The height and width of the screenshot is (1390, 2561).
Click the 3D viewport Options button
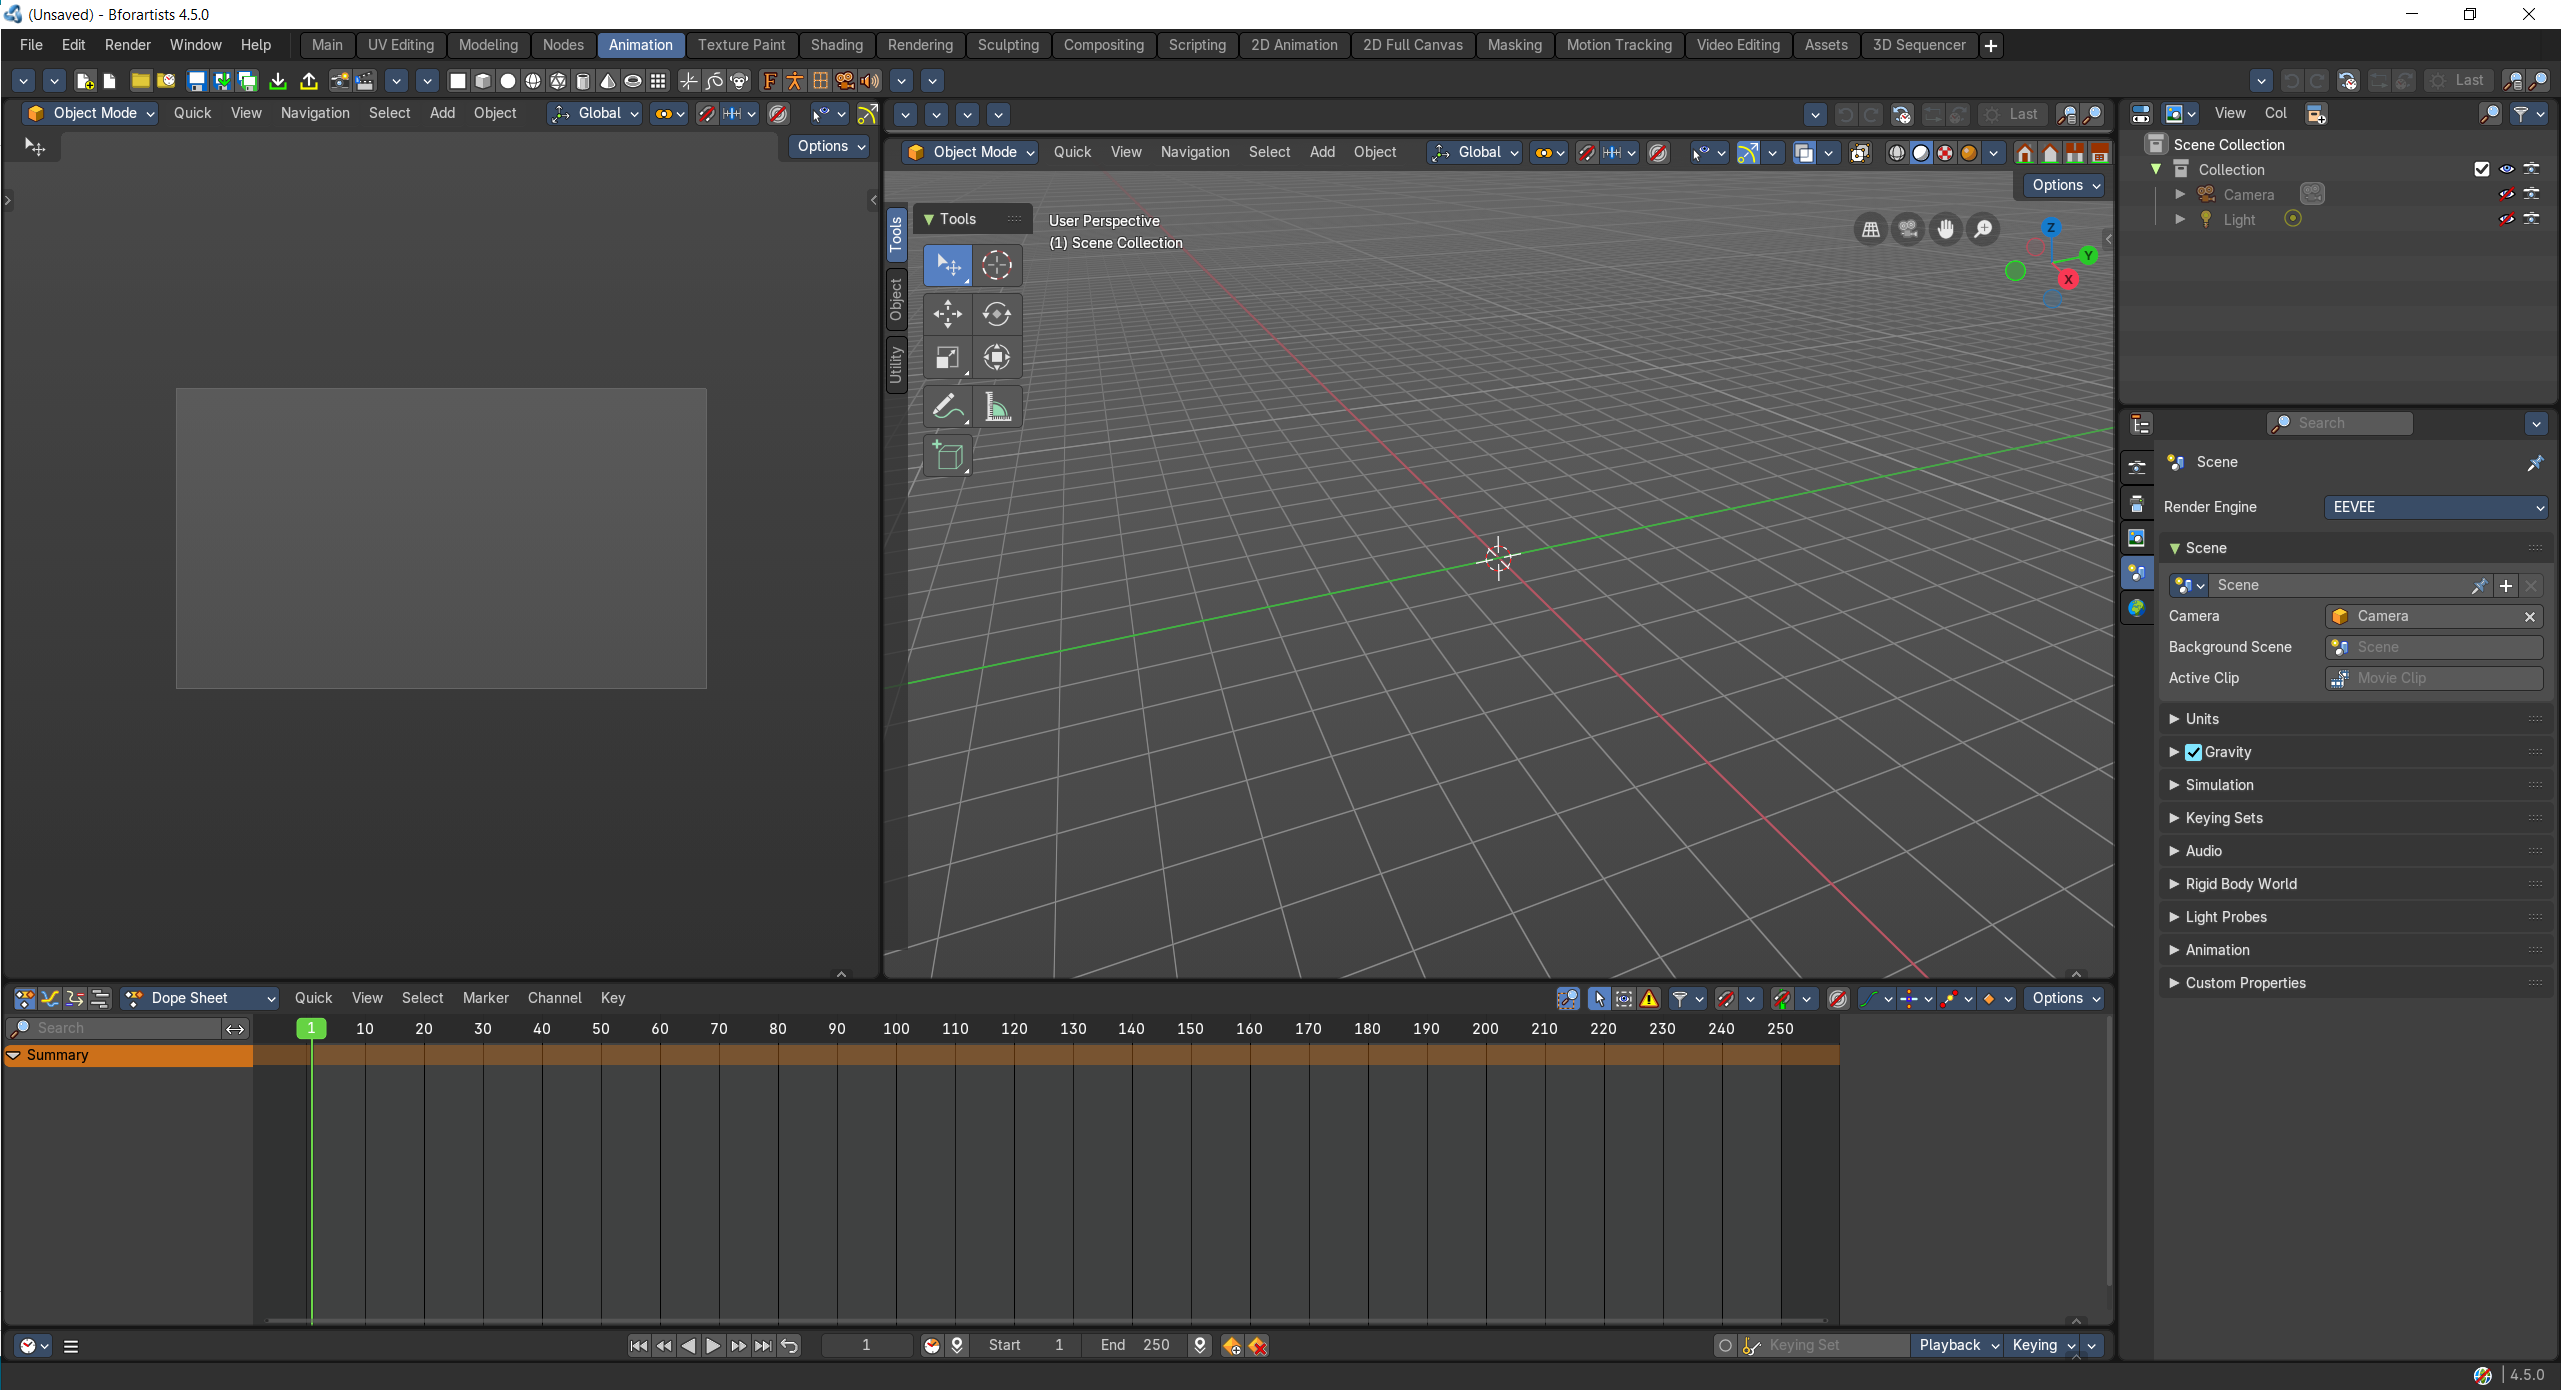(x=2066, y=185)
